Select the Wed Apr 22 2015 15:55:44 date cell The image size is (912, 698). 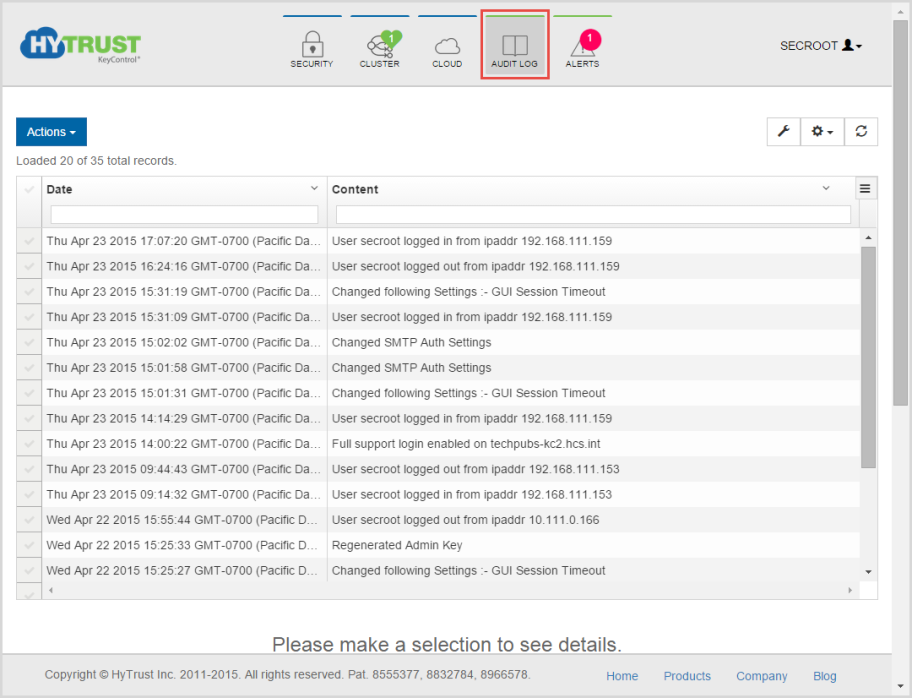pos(184,520)
